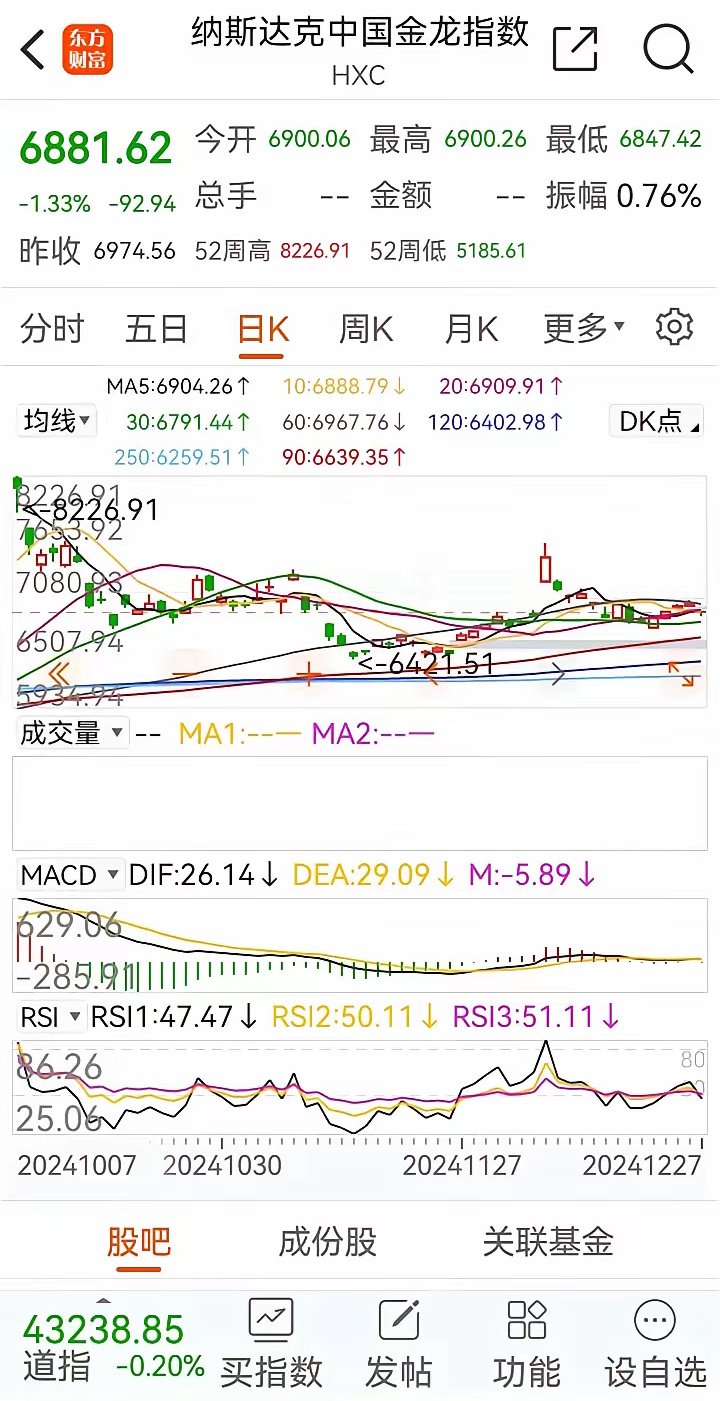Open the 功能 grid icon

pyautogui.click(x=527, y=1320)
